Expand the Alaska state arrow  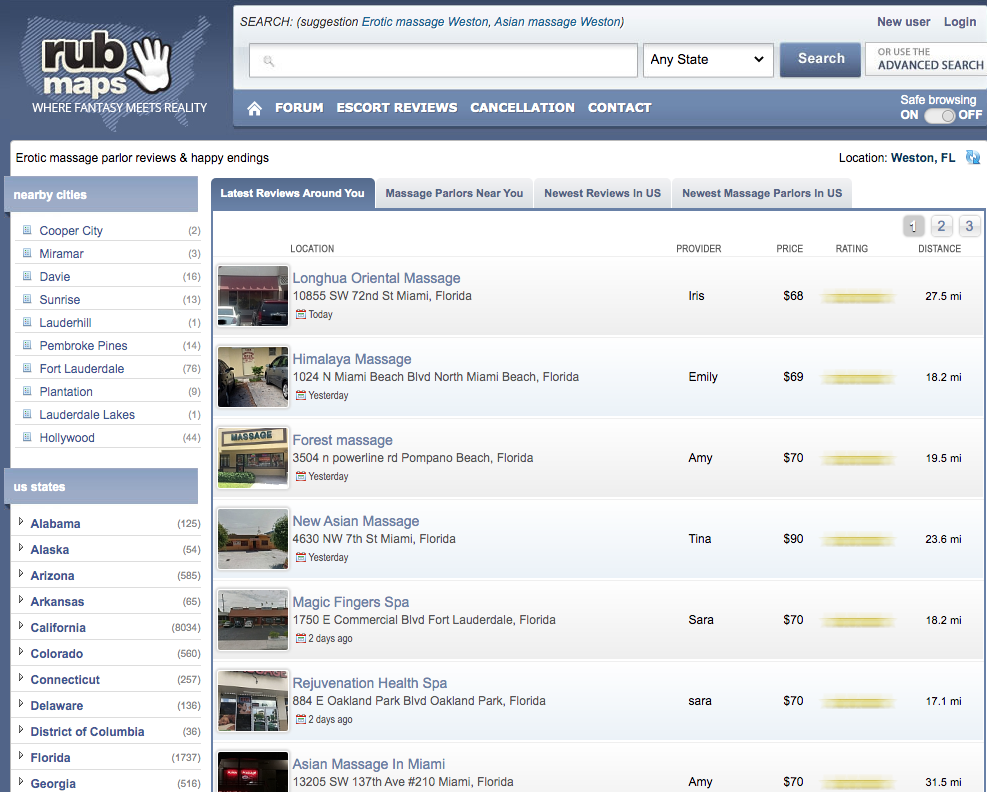(21, 548)
